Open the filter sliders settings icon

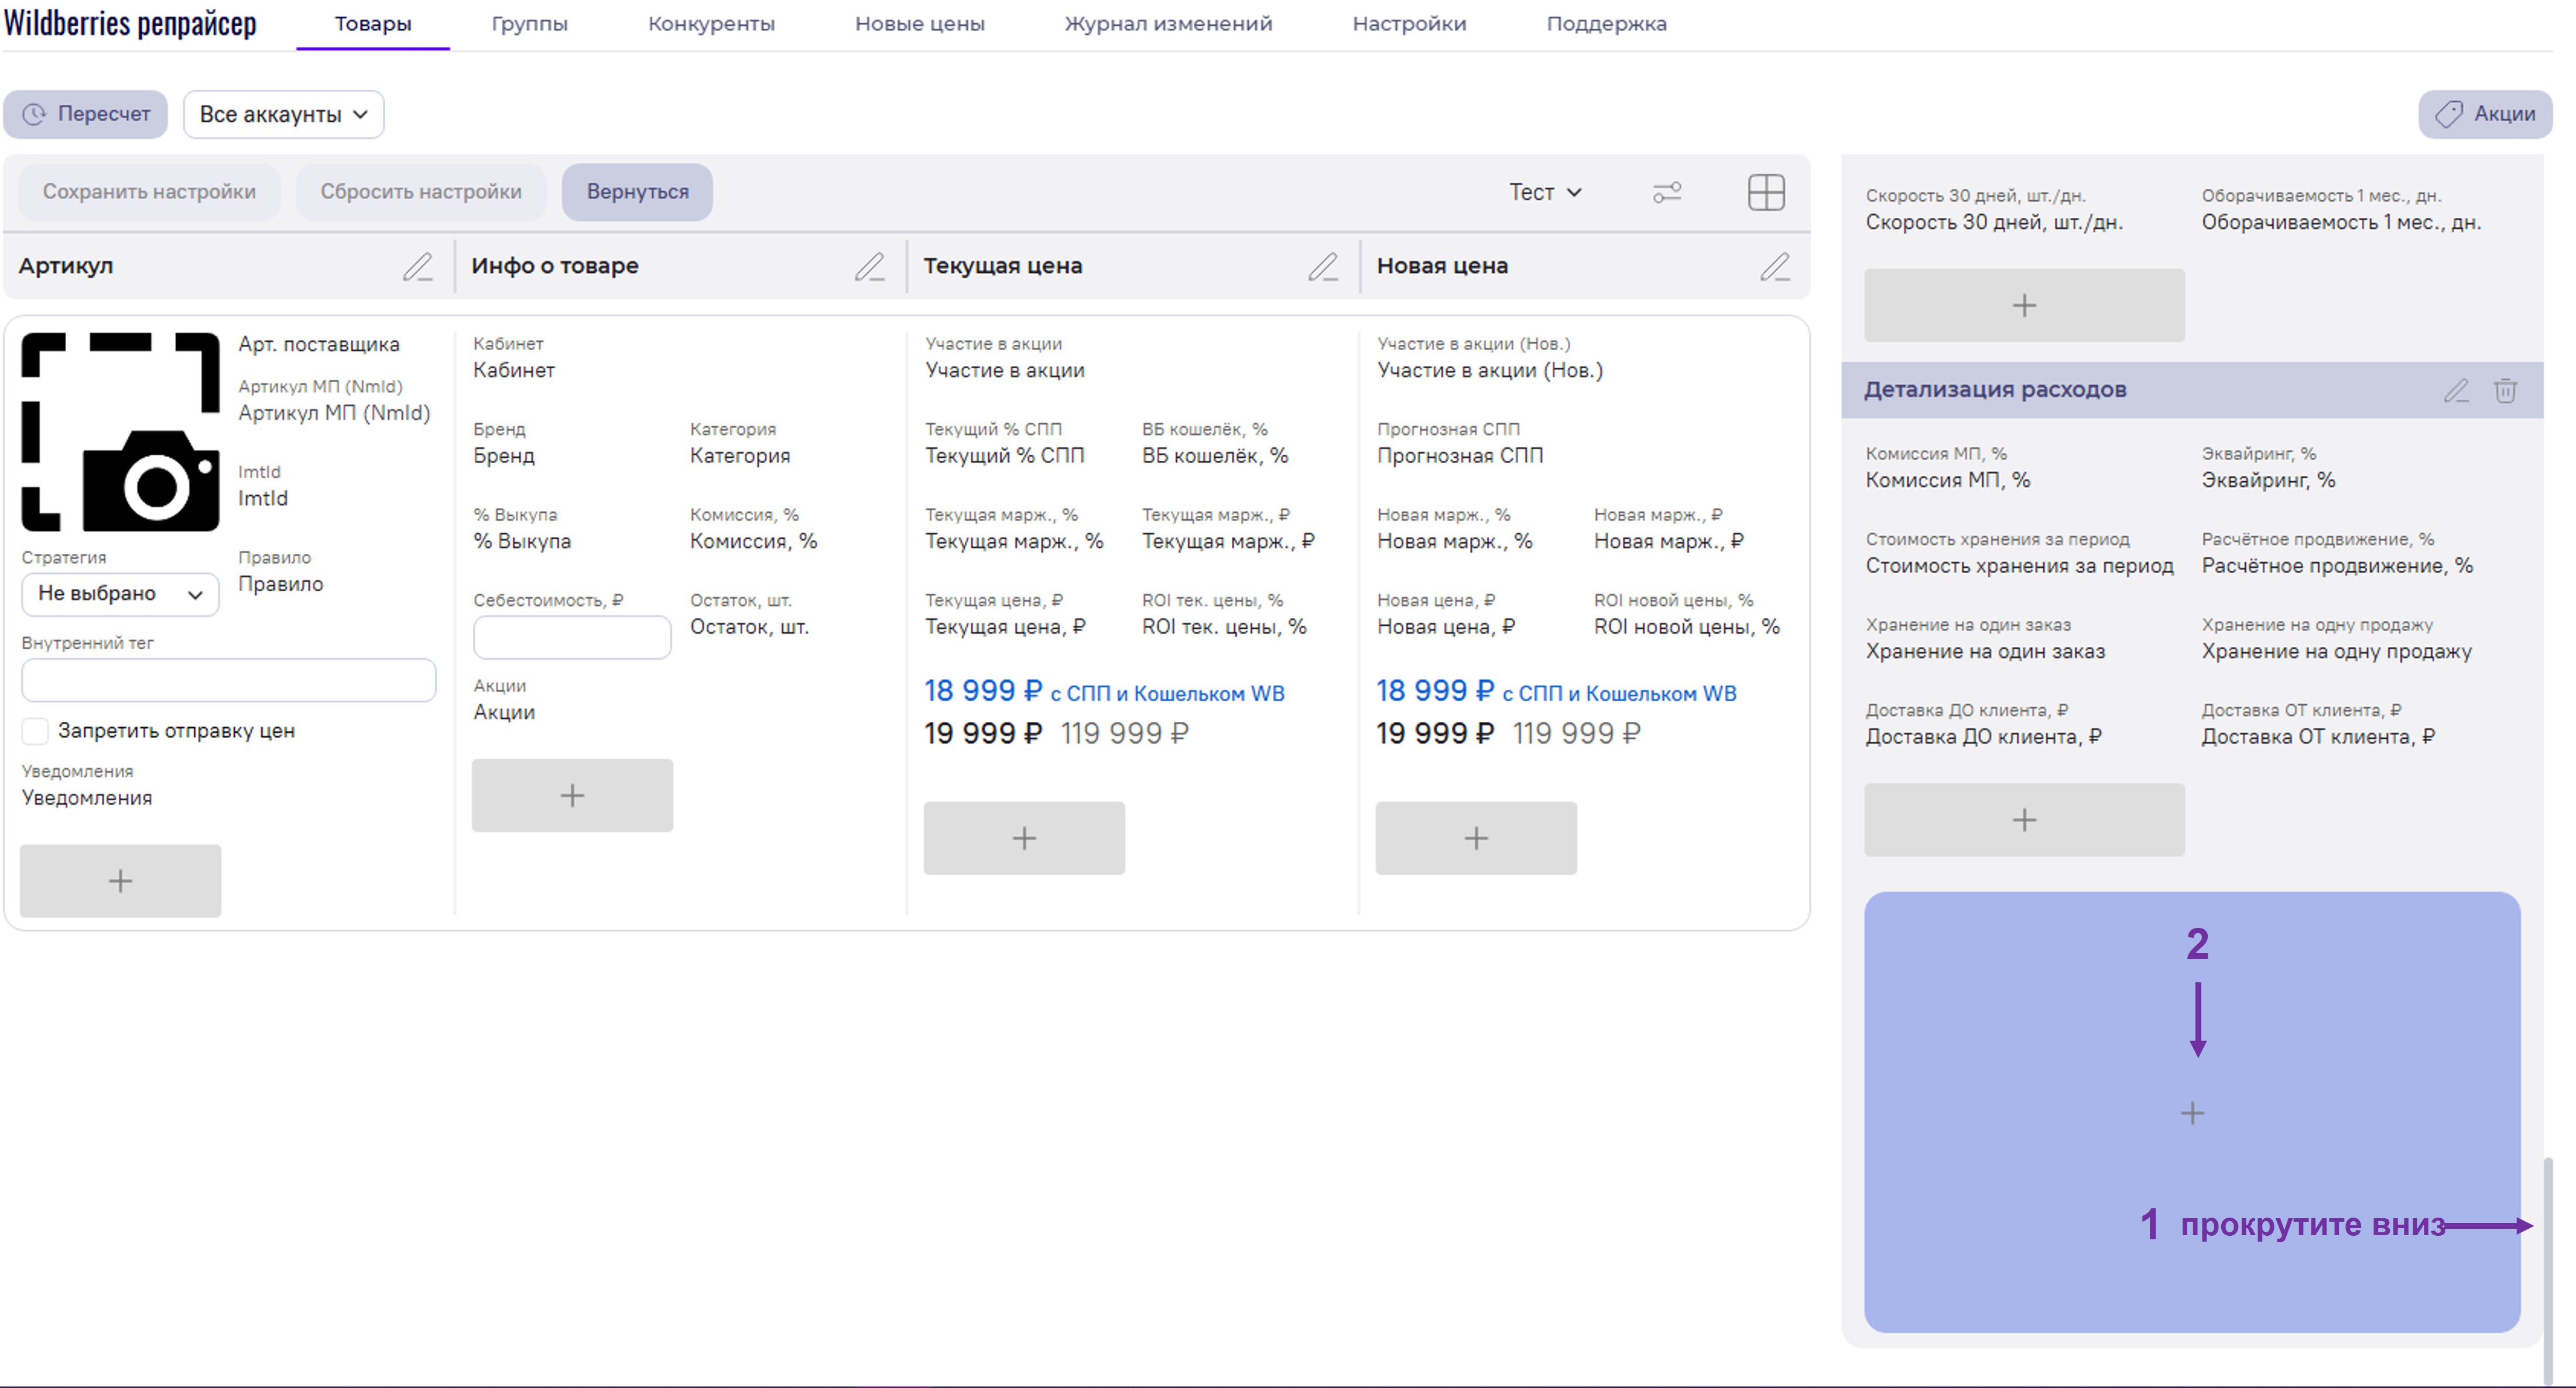tap(1667, 192)
